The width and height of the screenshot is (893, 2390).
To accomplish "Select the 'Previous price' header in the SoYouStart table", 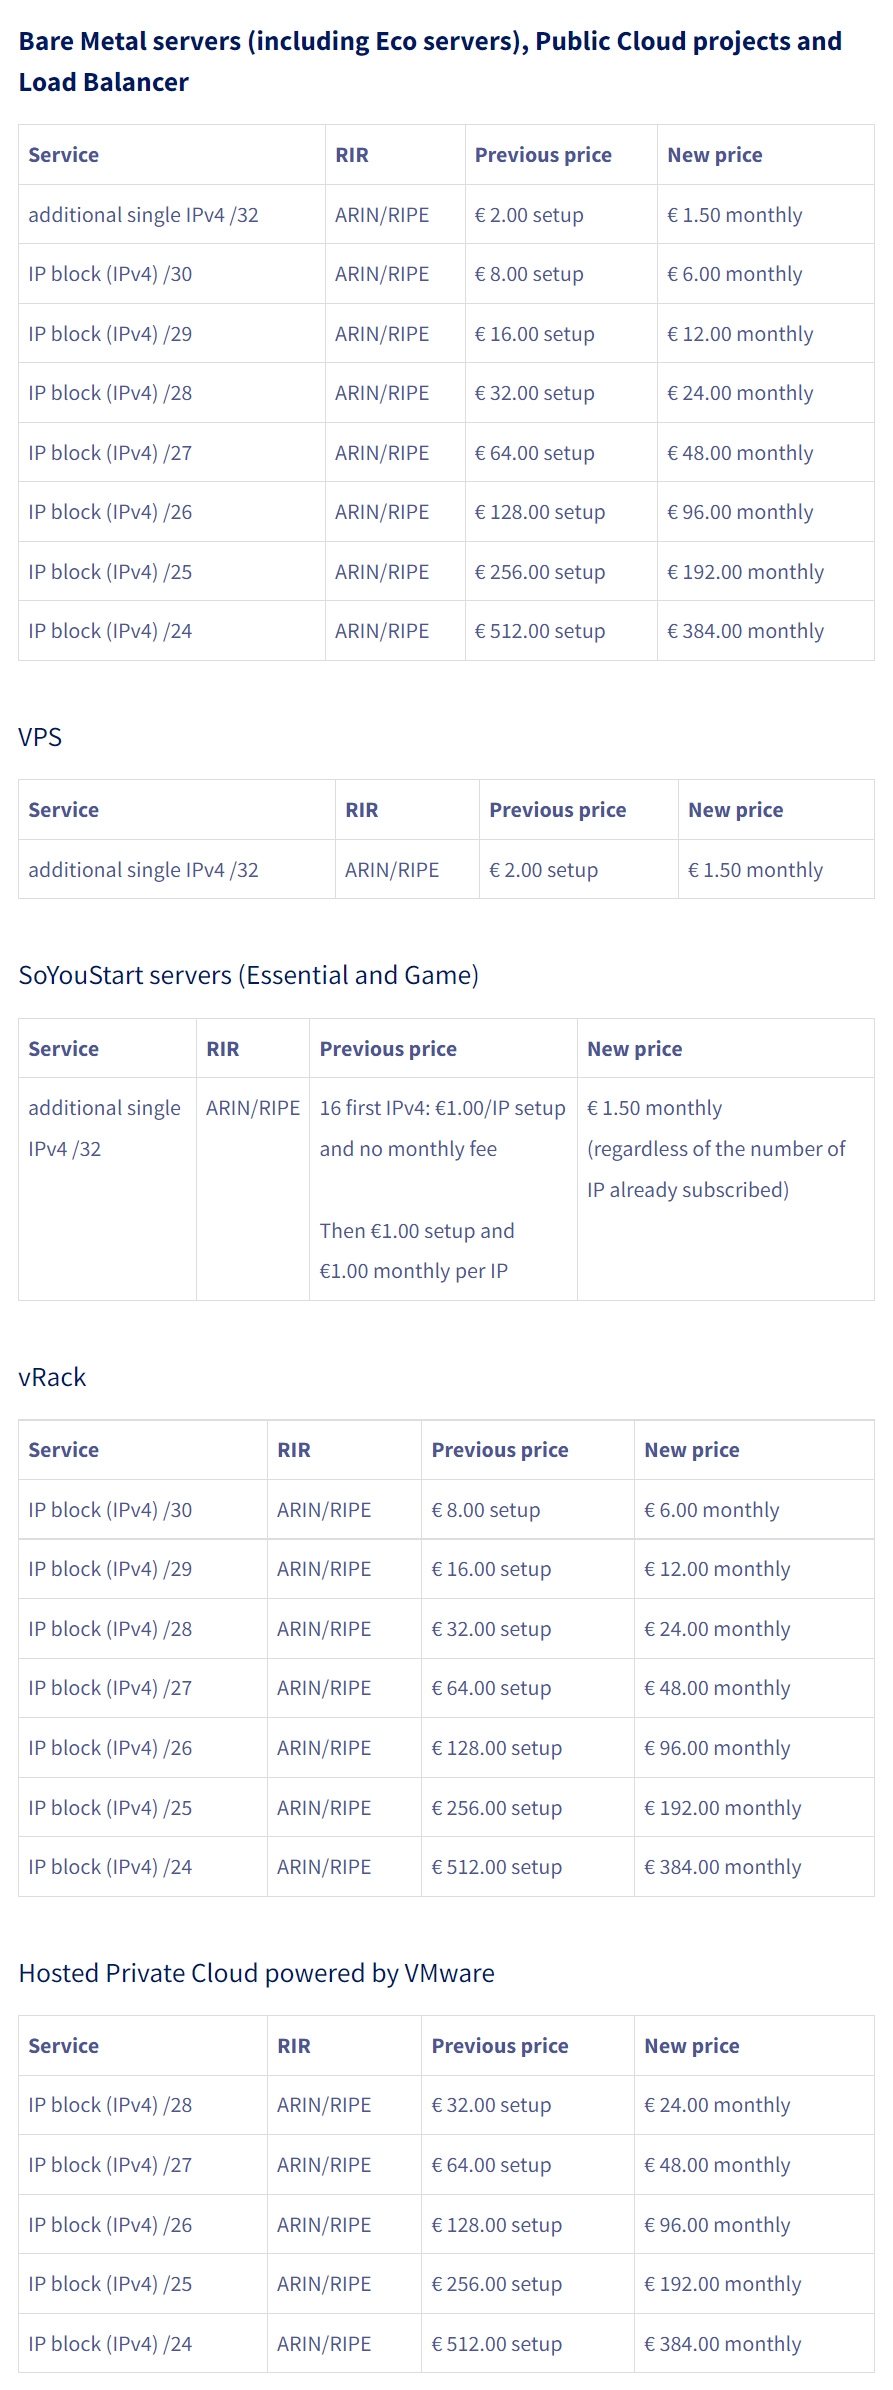I will click(x=388, y=1049).
